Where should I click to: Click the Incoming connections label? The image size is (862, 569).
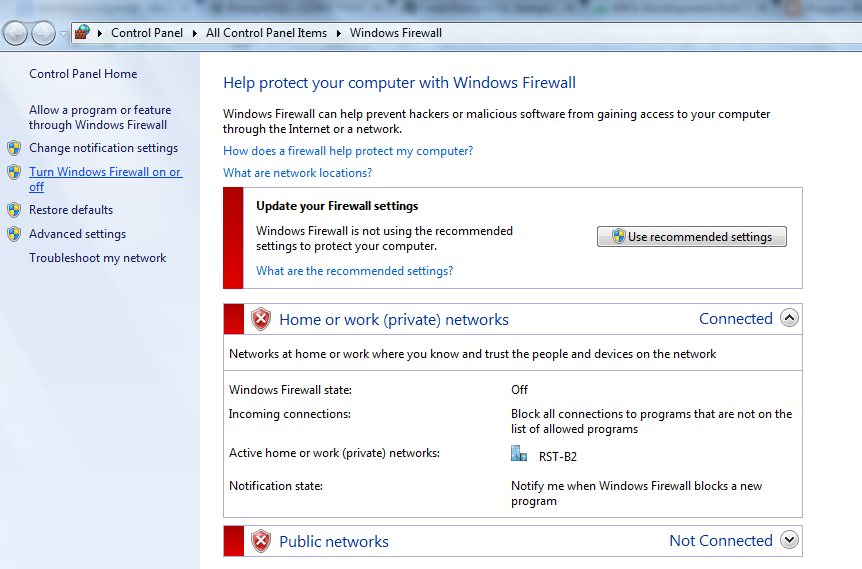click(290, 414)
